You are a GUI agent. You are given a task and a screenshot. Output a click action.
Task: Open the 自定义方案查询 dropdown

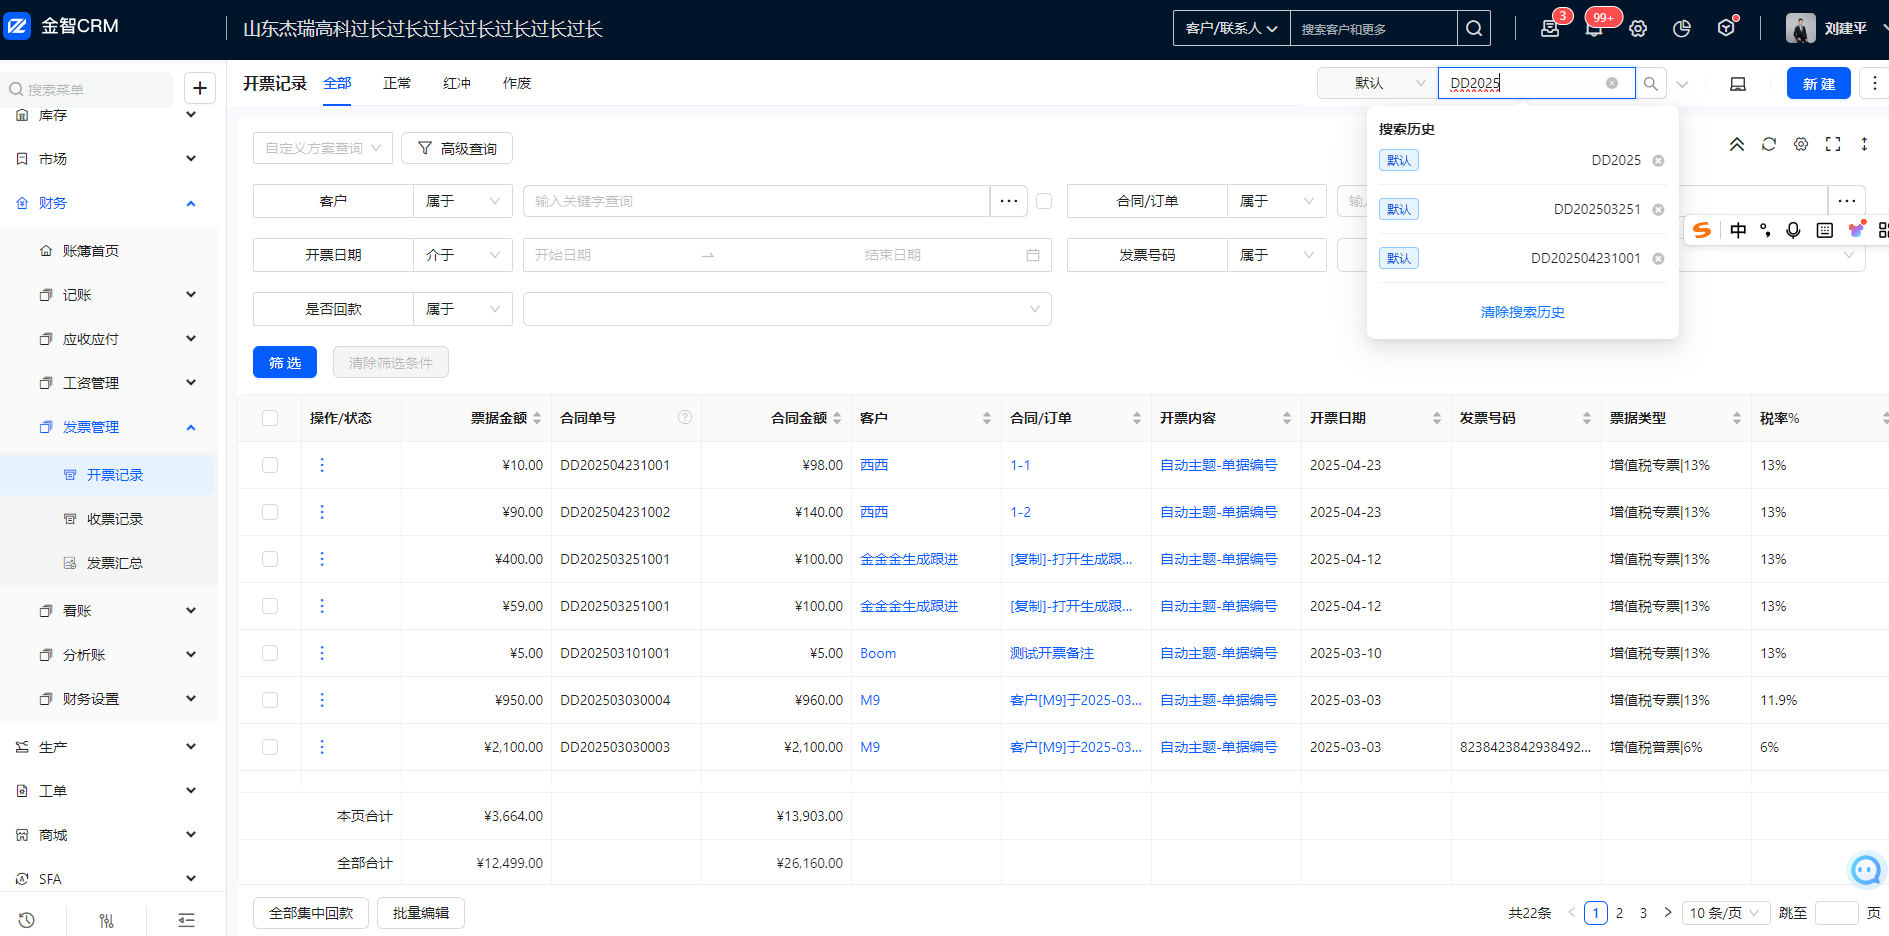point(323,148)
